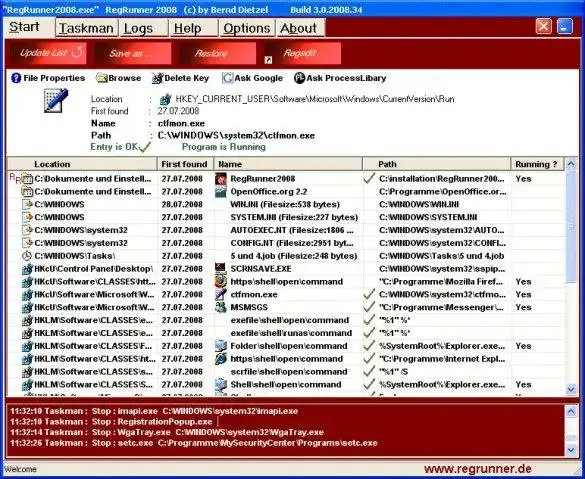Click file icon on the WIN.INI row
This screenshot has width=585, height=479.
27,204
